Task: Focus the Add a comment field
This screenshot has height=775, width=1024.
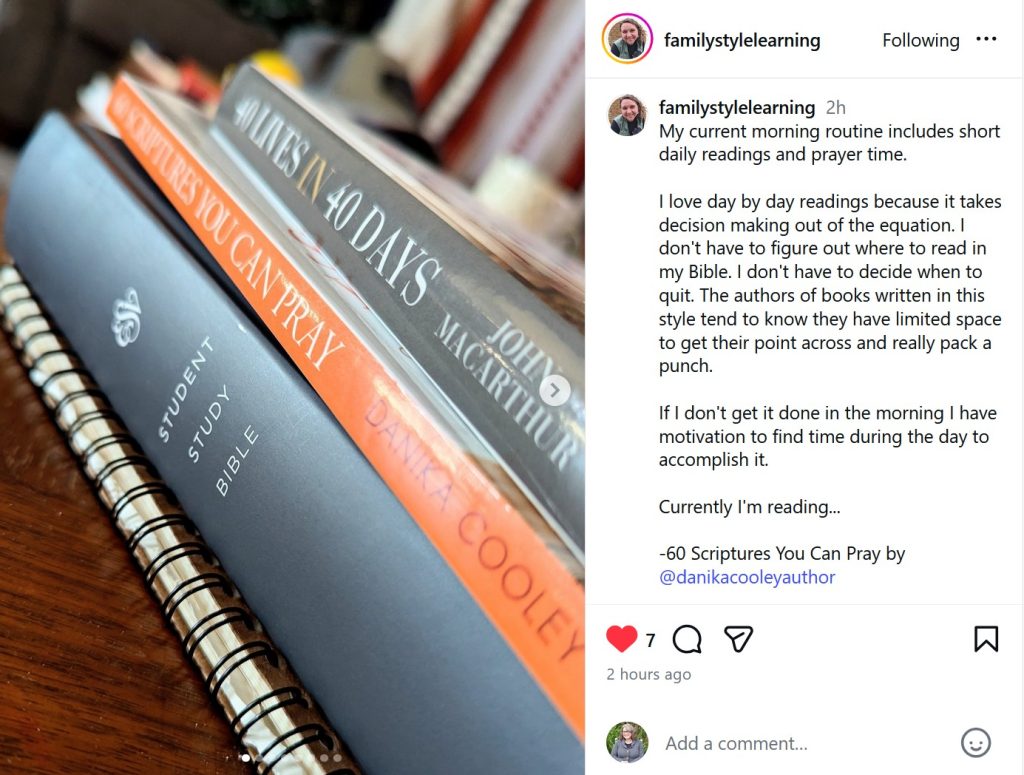Action: coord(807,743)
